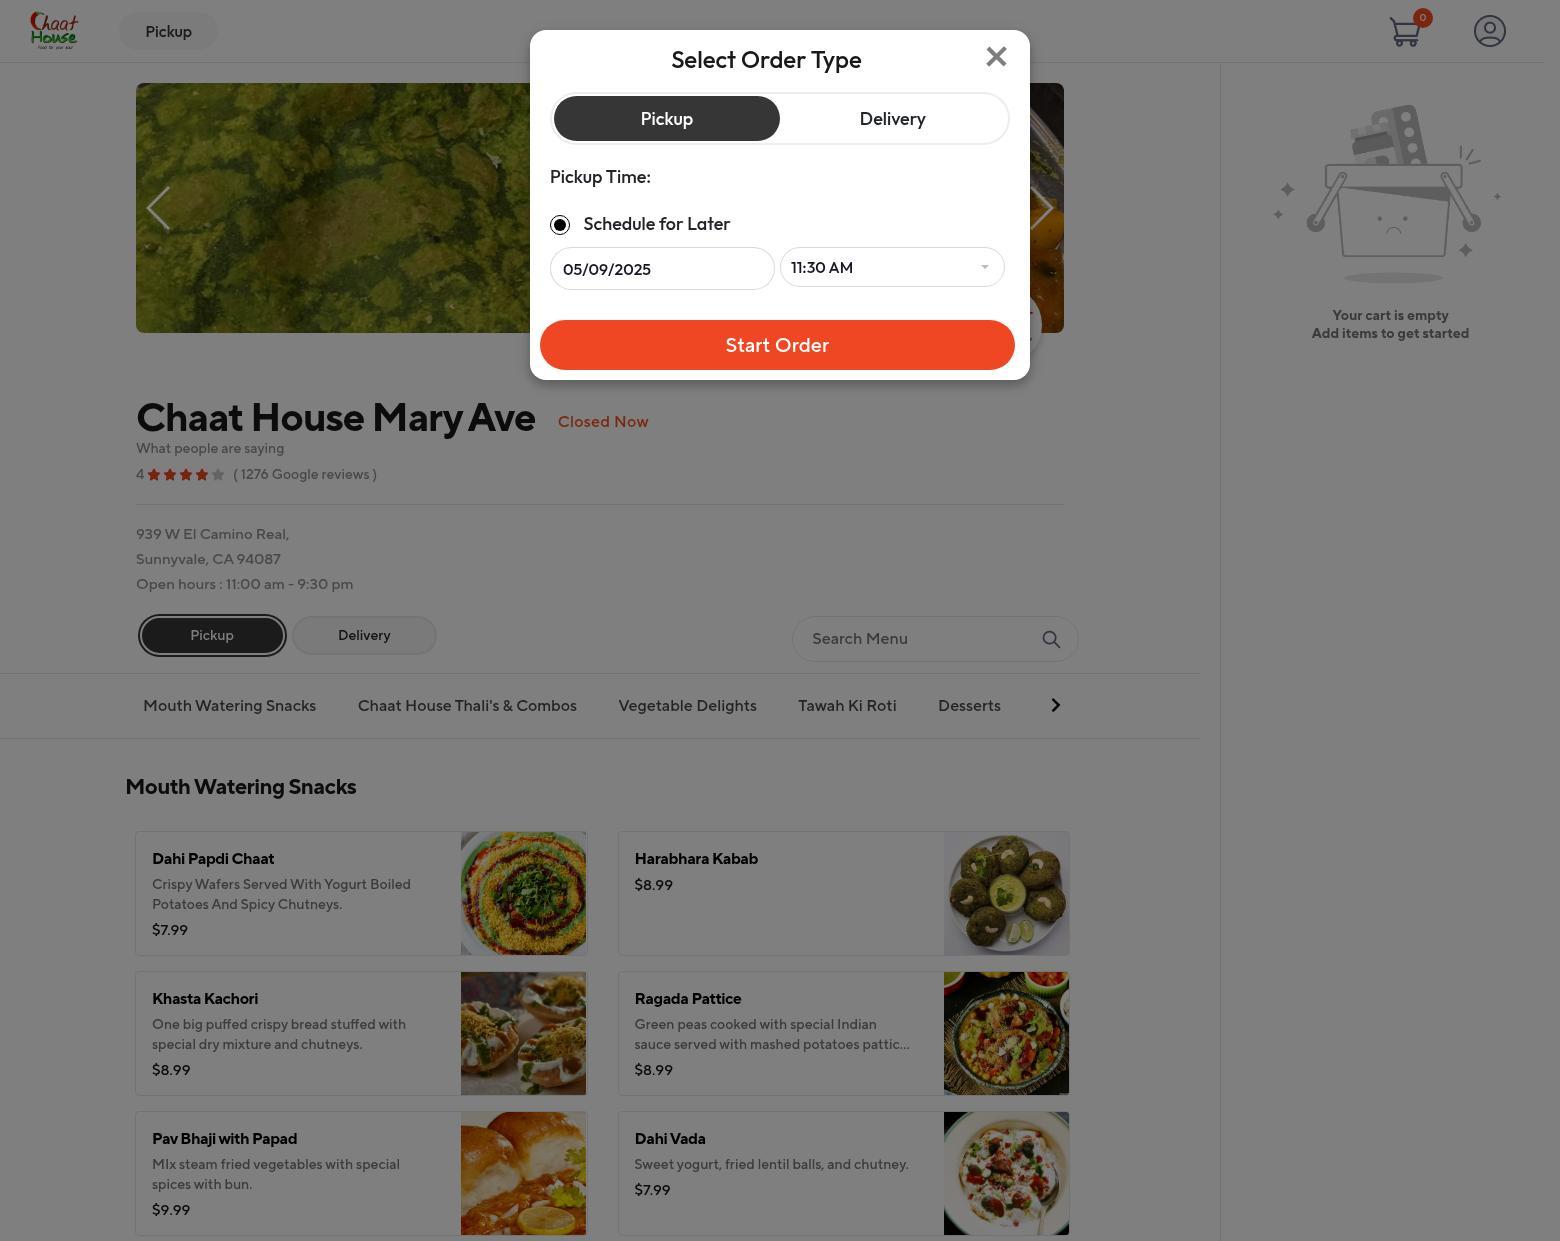Select the Vegetable Delights category tab
The image size is (1560, 1241).
687,706
